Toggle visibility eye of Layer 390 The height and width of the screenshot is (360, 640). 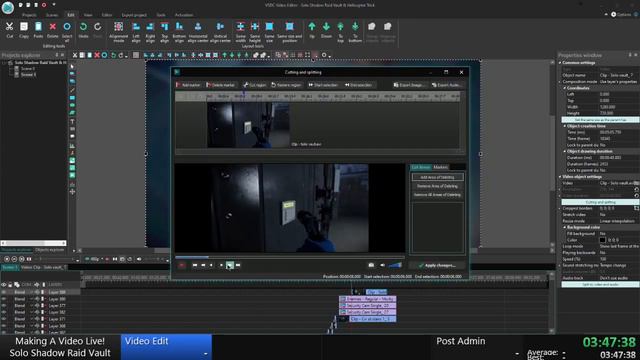4,299
